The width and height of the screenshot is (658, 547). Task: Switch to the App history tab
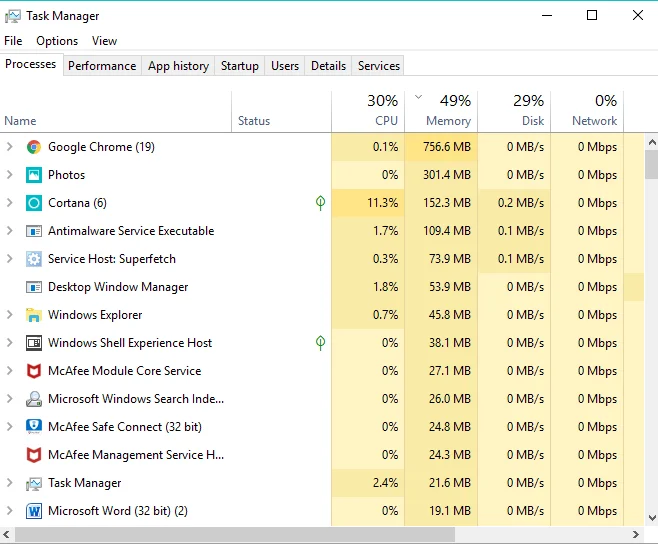tap(178, 66)
